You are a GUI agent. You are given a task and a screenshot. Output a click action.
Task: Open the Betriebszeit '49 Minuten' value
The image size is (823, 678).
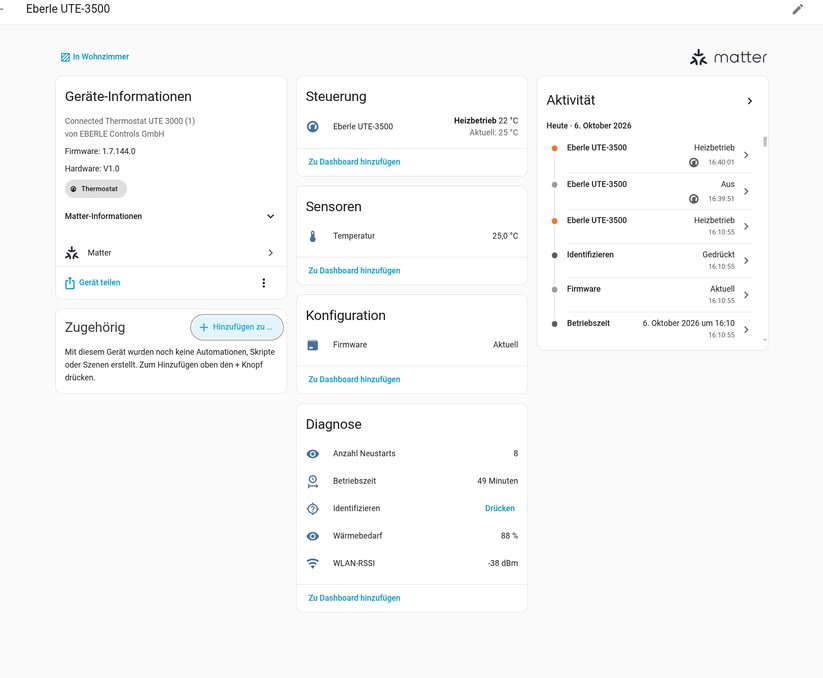pos(497,481)
